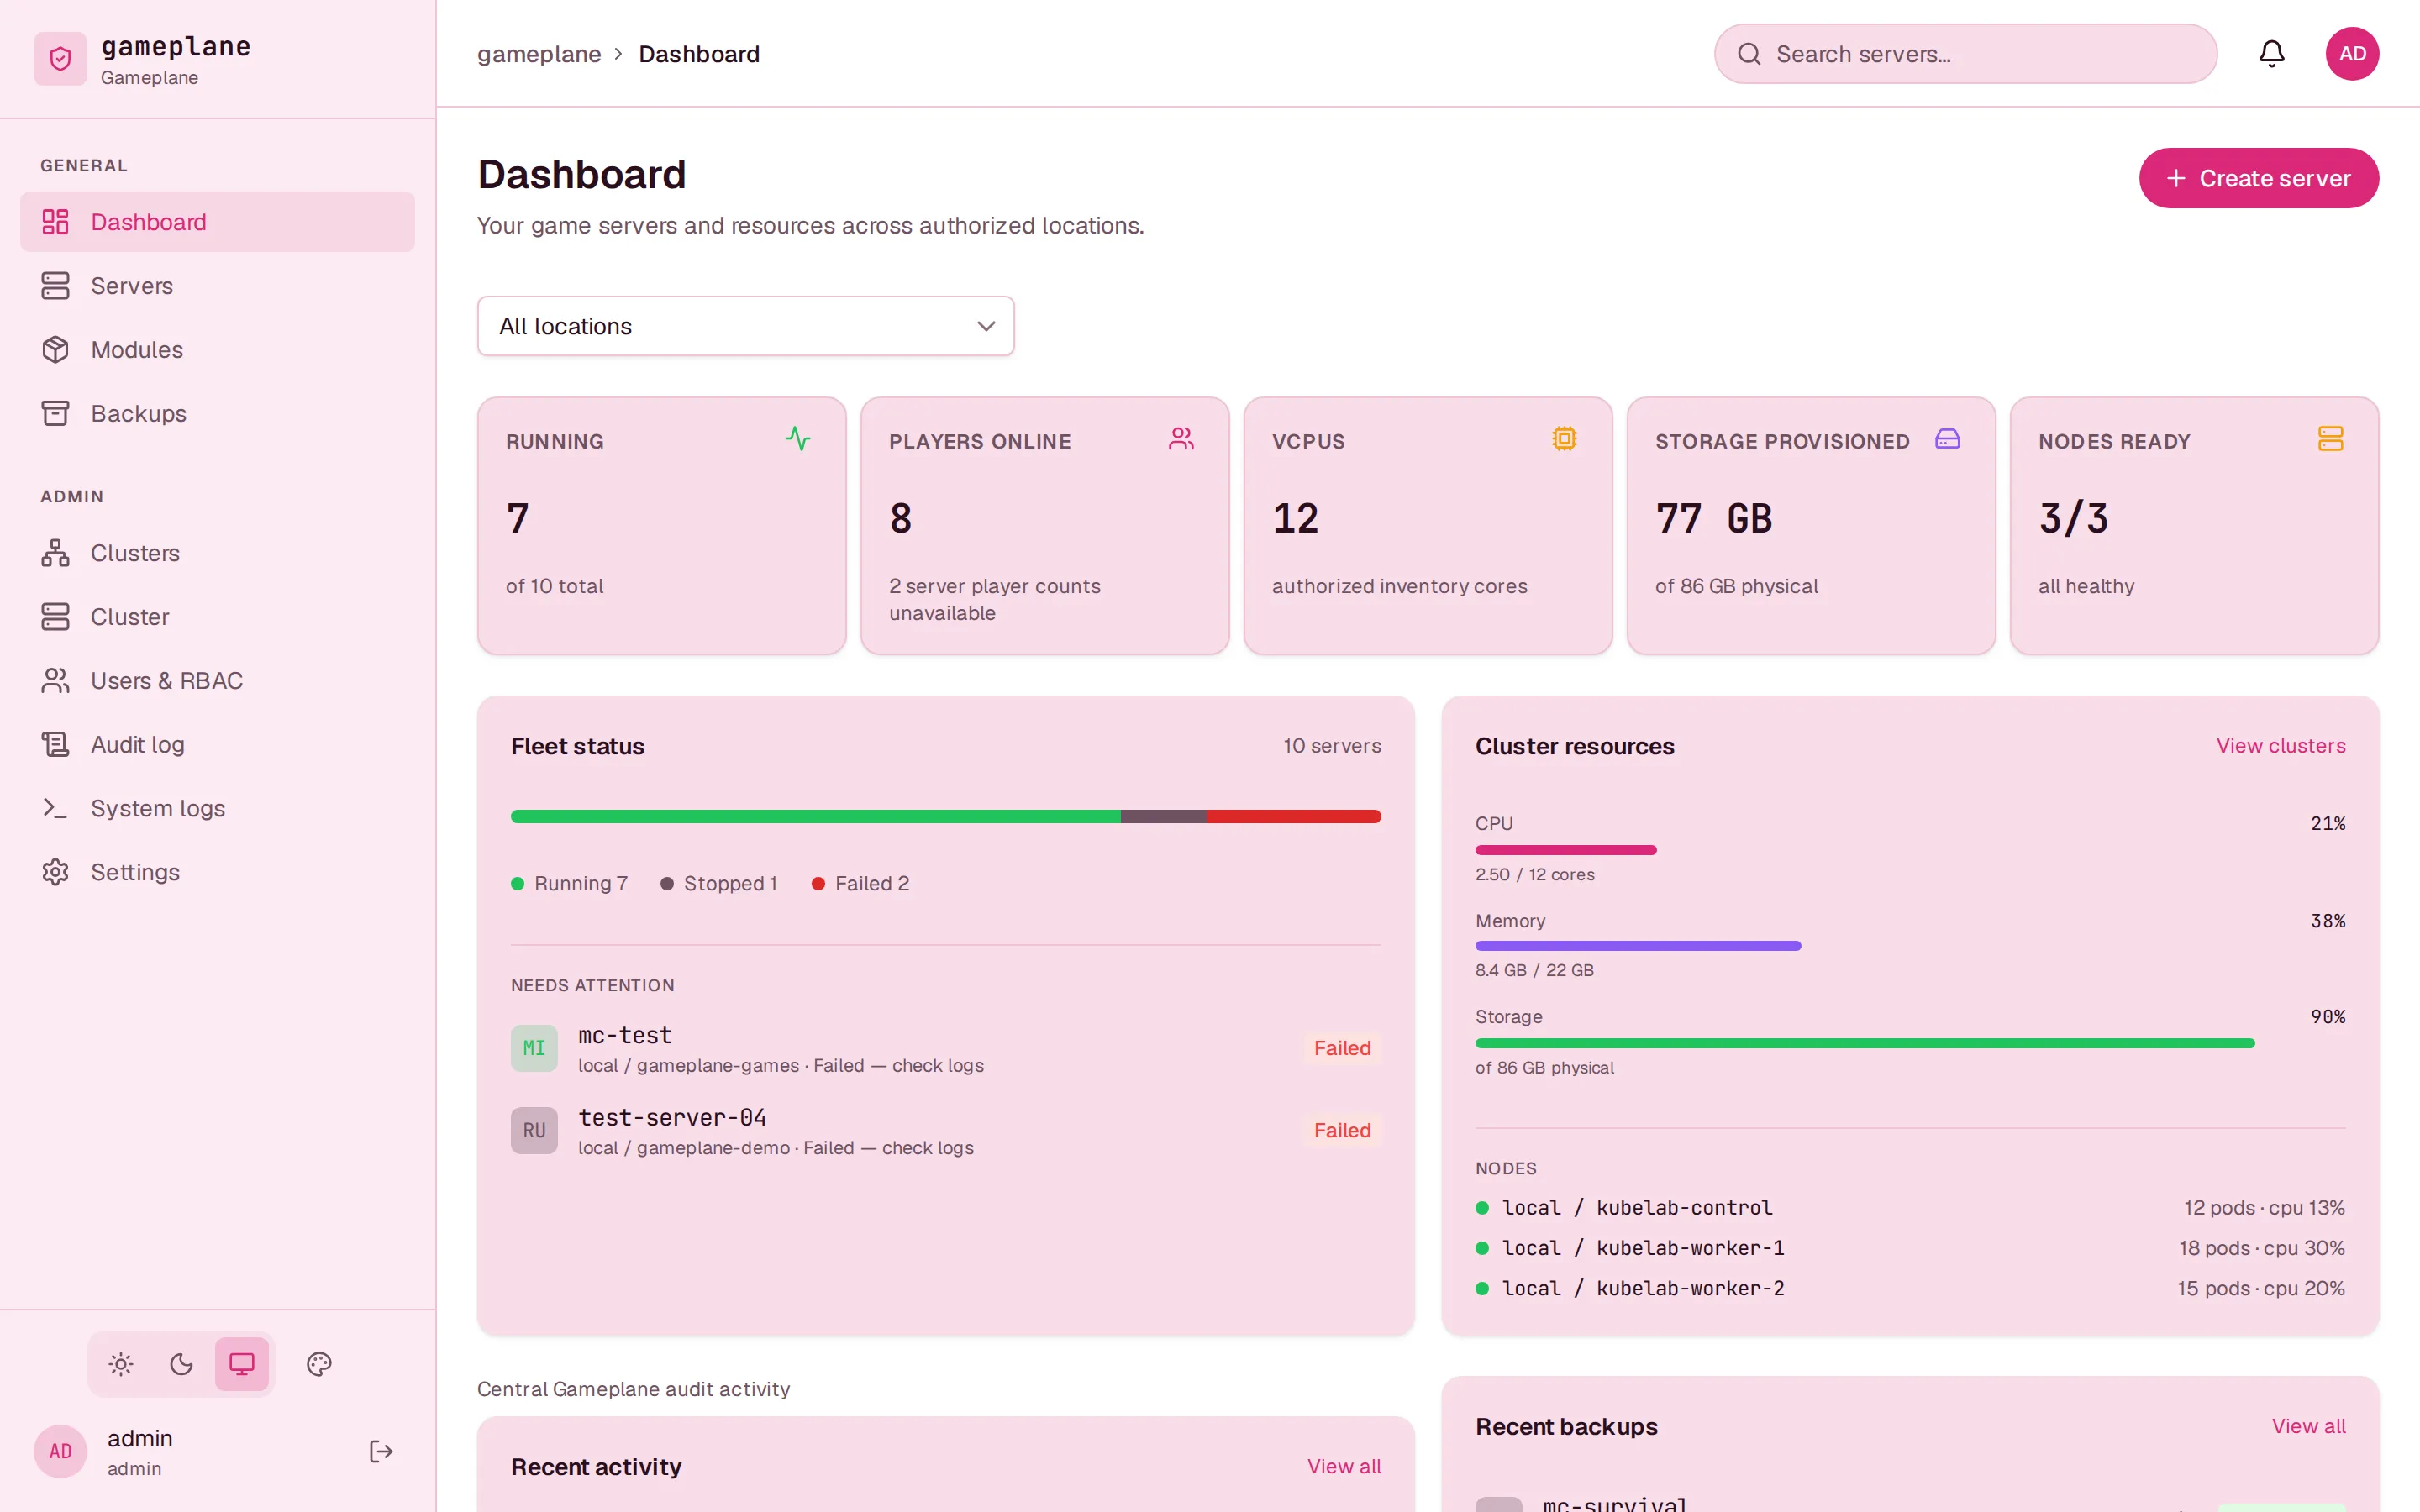Follow the View clusters link
Viewport: 2420px width, 1512px height.
click(2280, 746)
